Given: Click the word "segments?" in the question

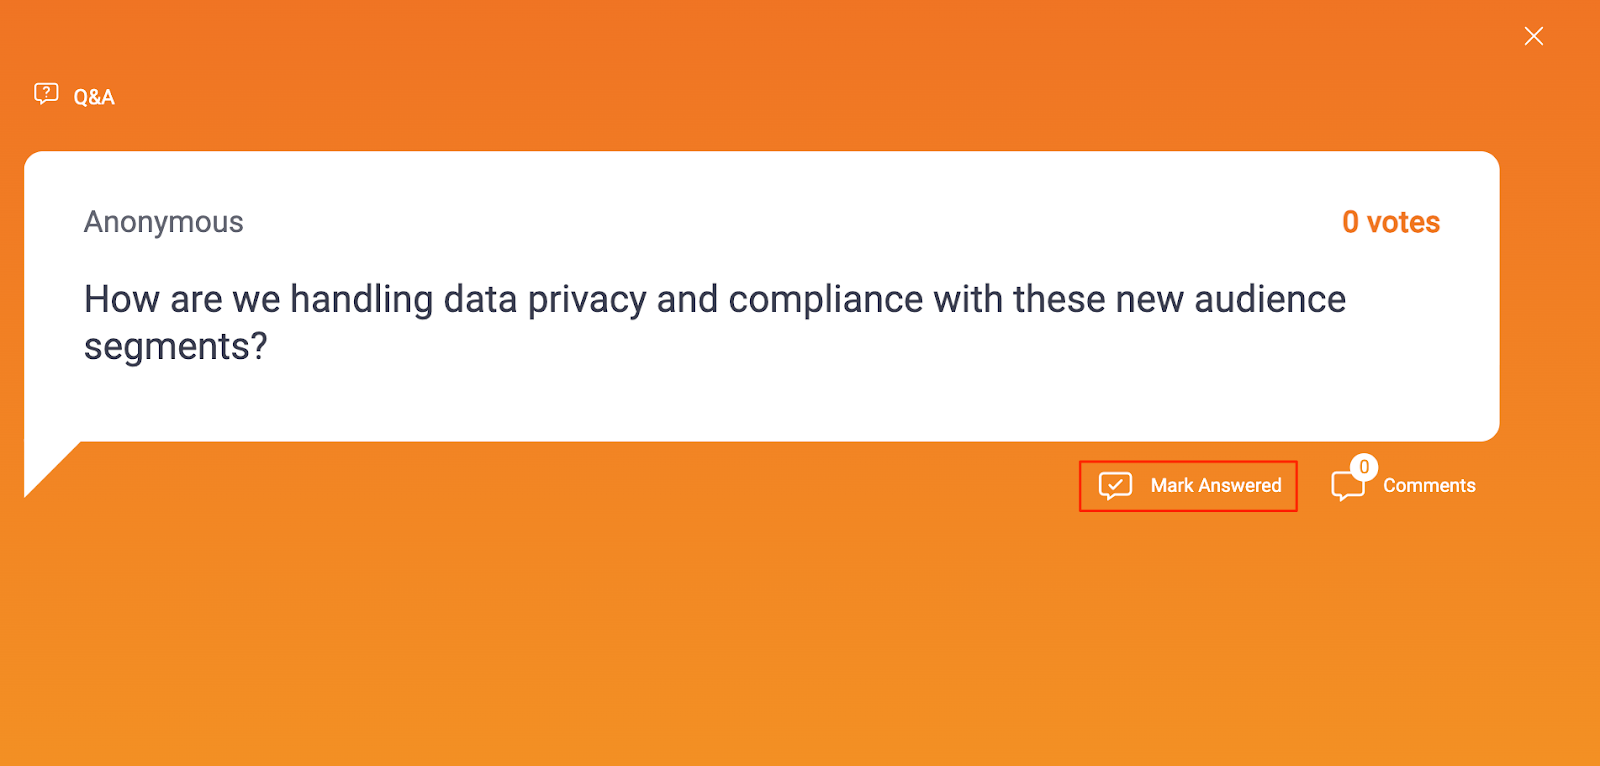Looking at the screenshot, I should [176, 347].
